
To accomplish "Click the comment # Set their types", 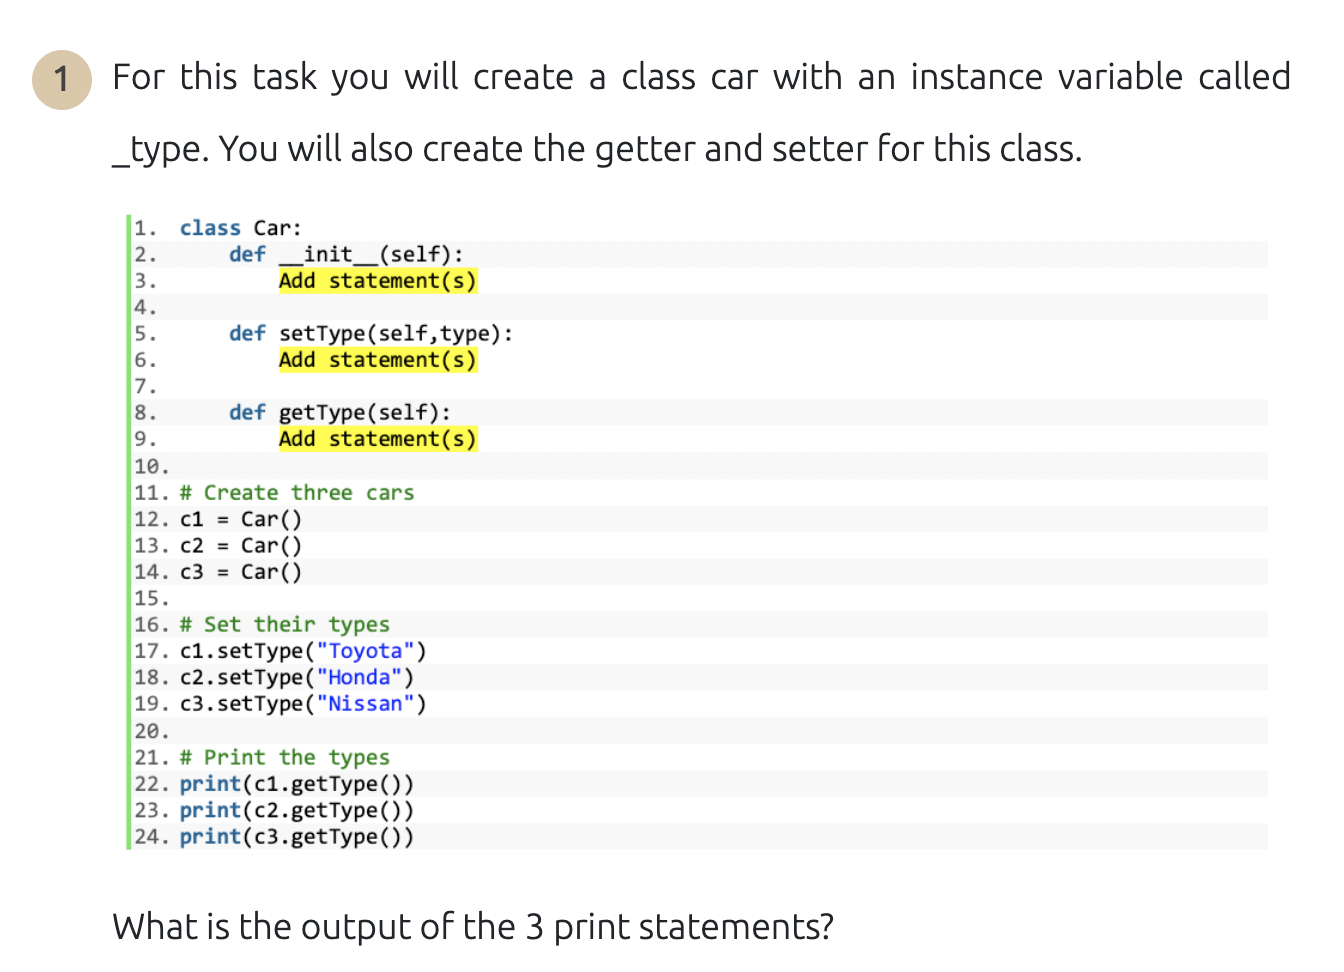I will click(283, 624).
